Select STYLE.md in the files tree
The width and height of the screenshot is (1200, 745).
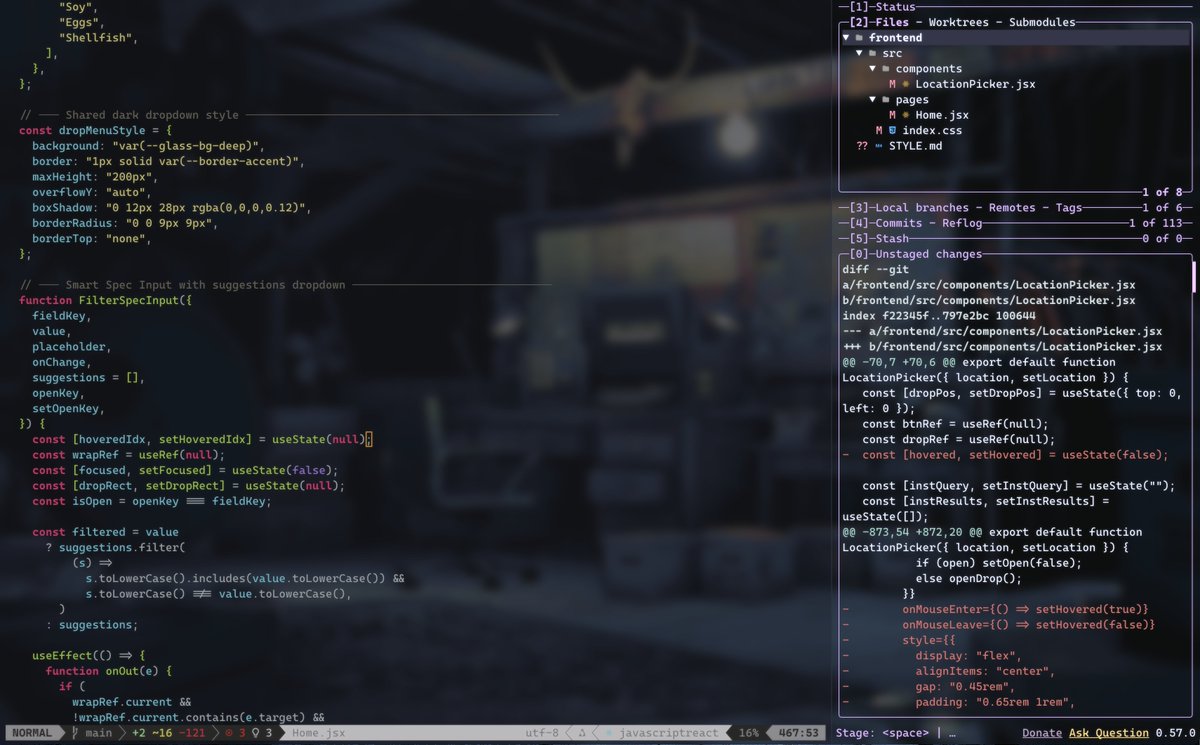pyautogui.click(x=915, y=146)
